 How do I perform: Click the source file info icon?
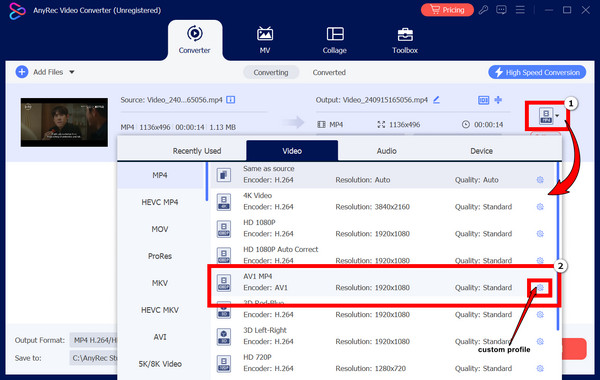pyautogui.click(x=231, y=100)
